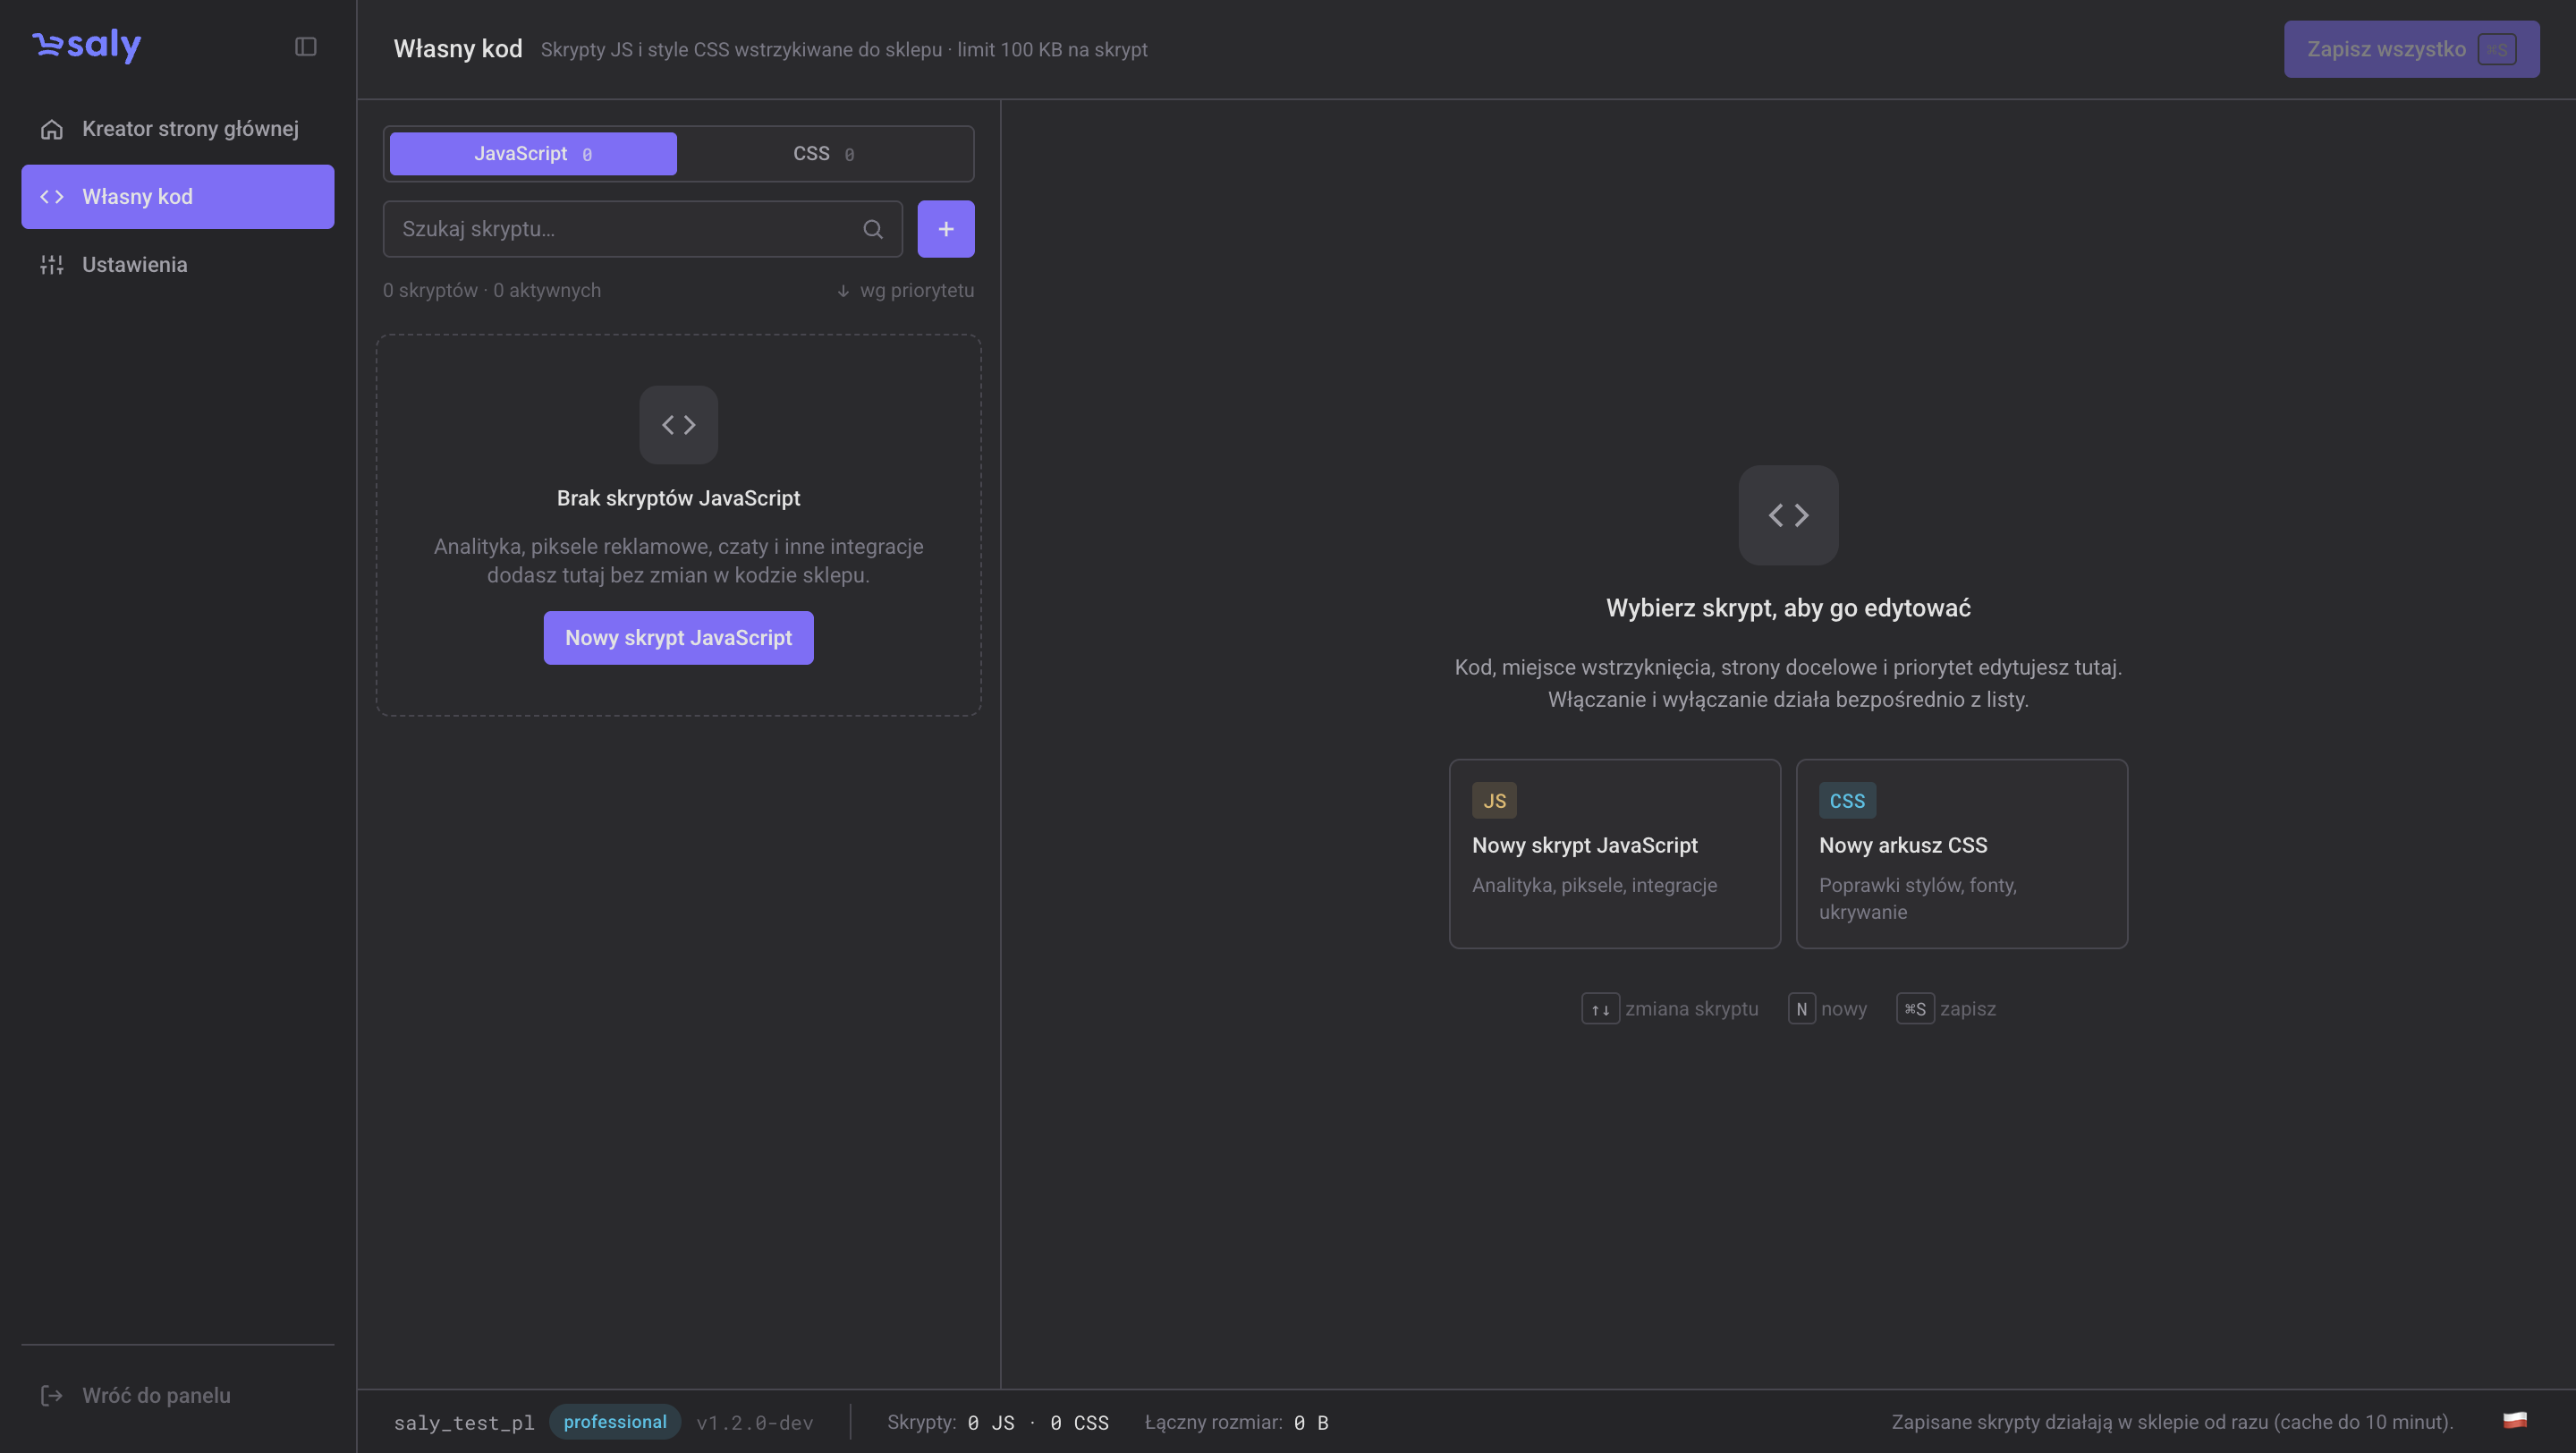Click the JS badge icon
2576x1453 pixels.
point(1494,801)
